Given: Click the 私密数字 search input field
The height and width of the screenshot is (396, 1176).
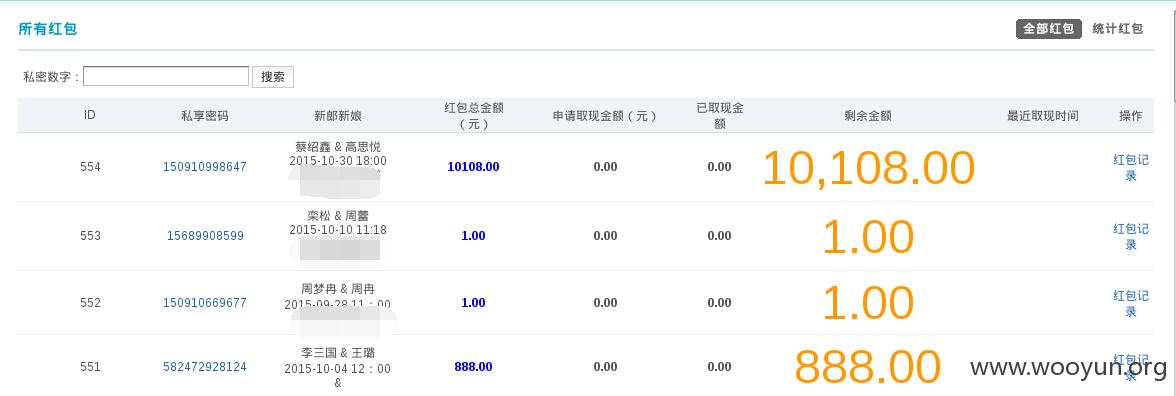Looking at the screenshot, I should [166, 76].
